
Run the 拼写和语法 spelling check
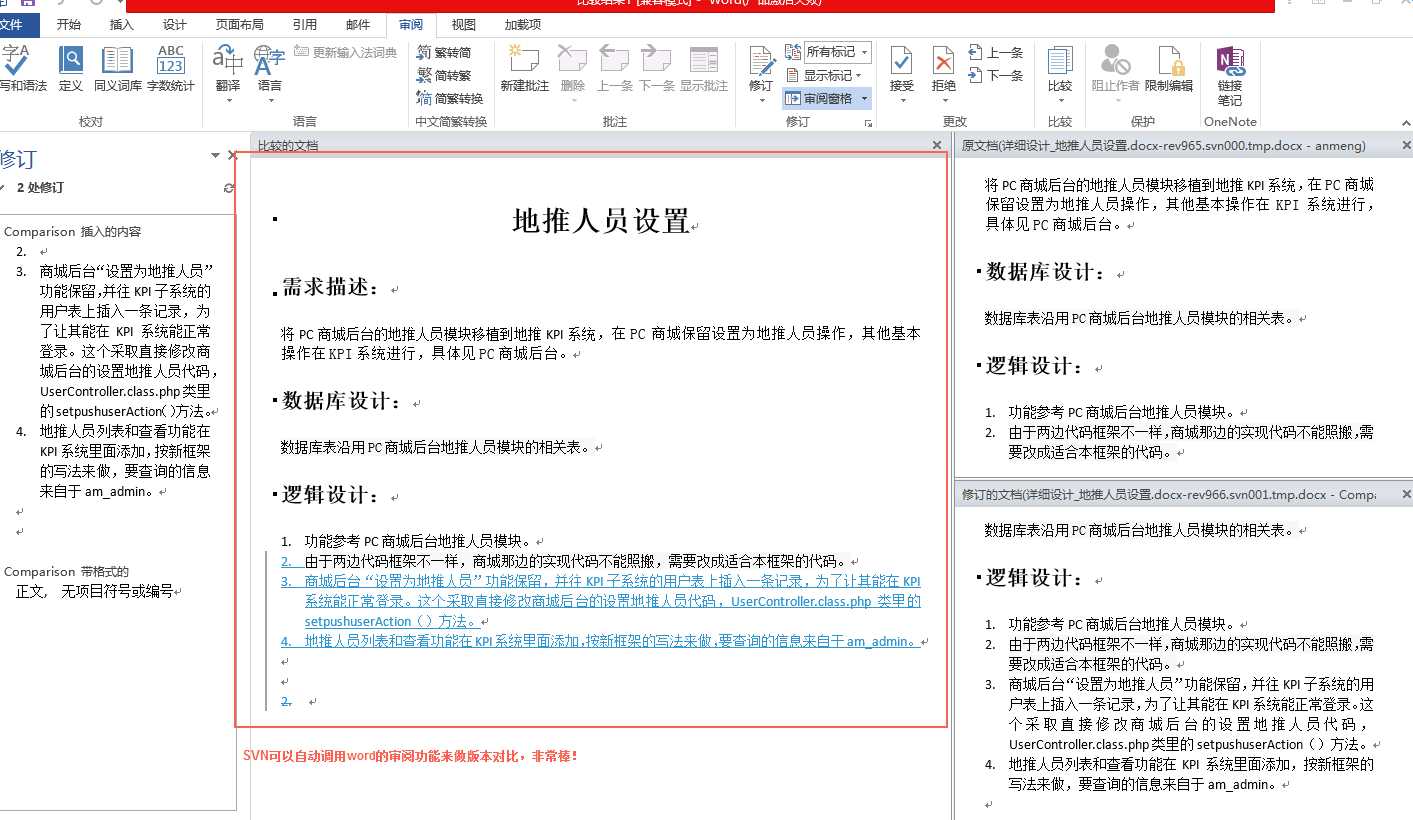pyautogui.click(x=20, y=69)
